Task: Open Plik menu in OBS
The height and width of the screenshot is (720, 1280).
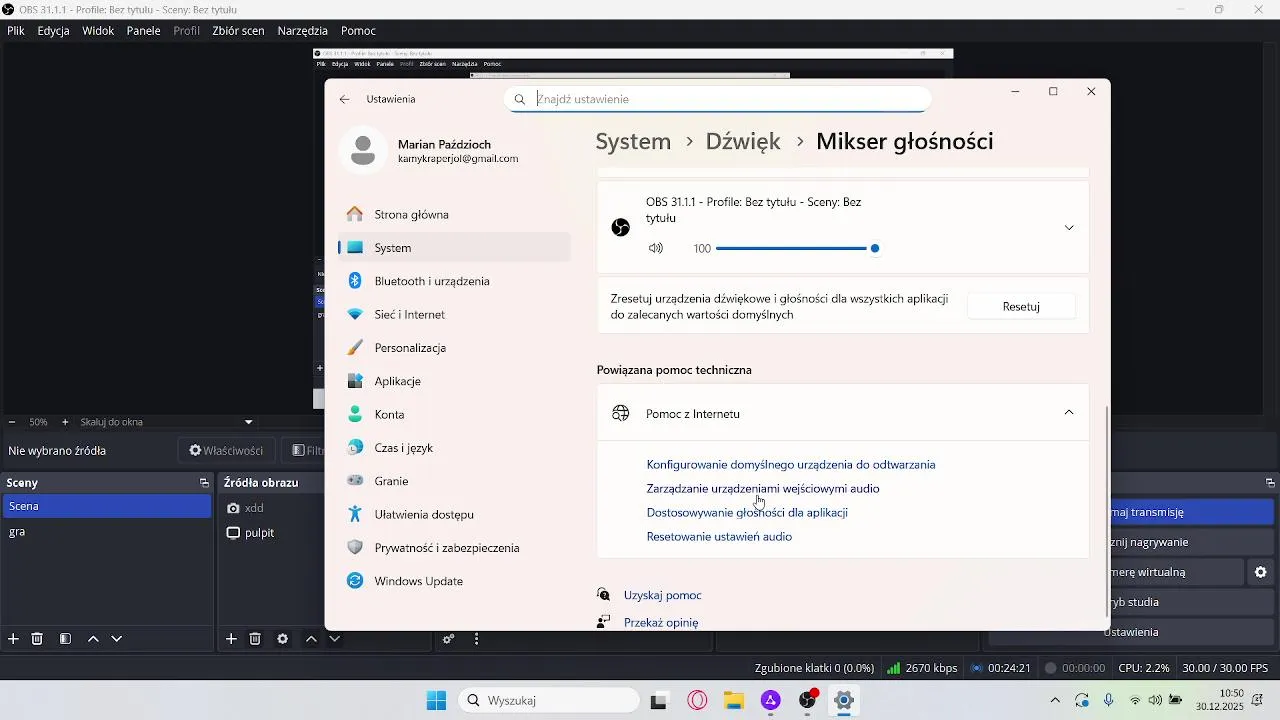Action: pos(16,31)
